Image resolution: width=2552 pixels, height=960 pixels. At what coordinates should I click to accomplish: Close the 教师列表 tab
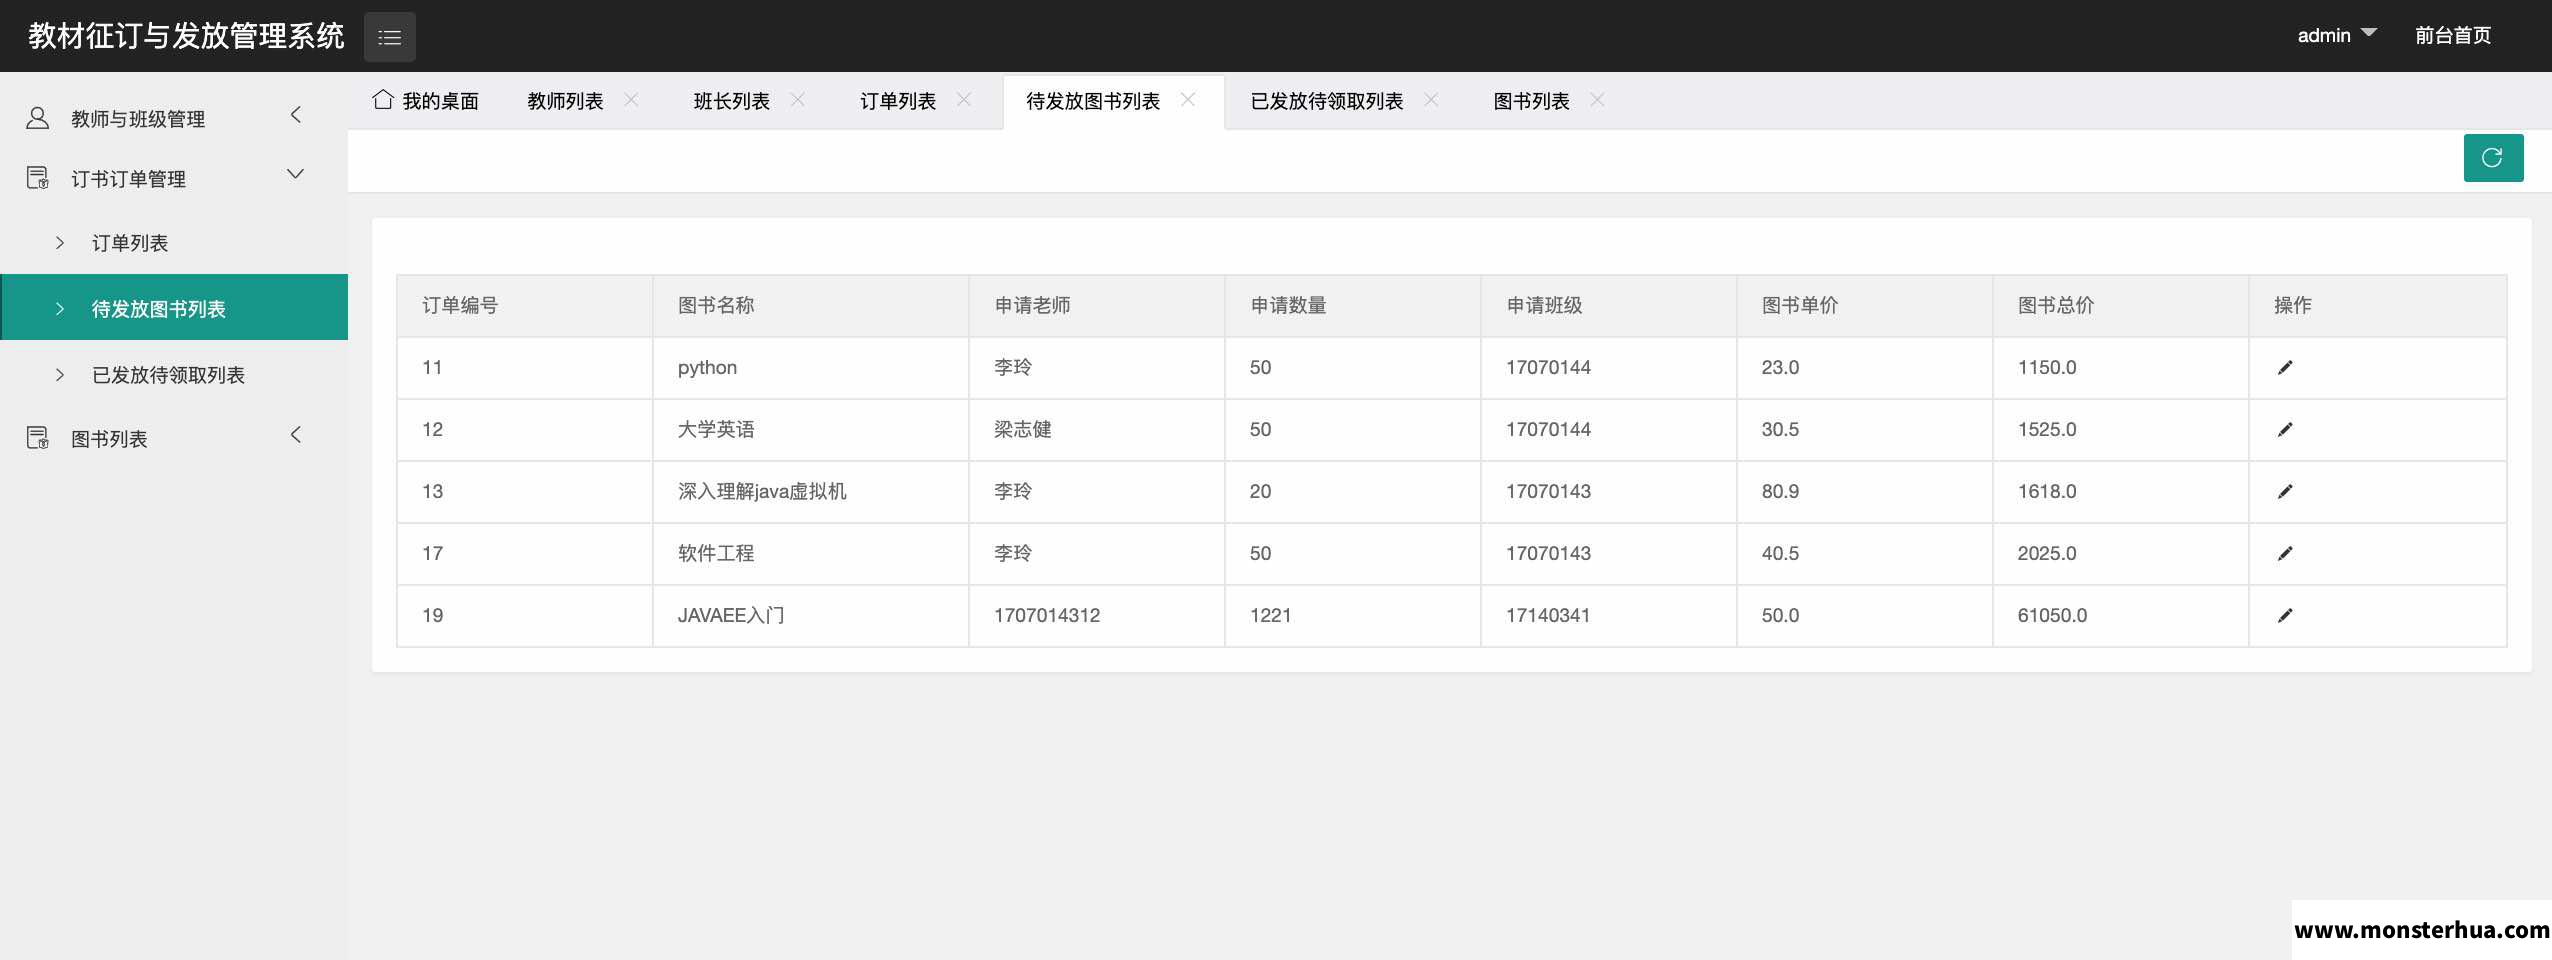click(x=631, y=100)
